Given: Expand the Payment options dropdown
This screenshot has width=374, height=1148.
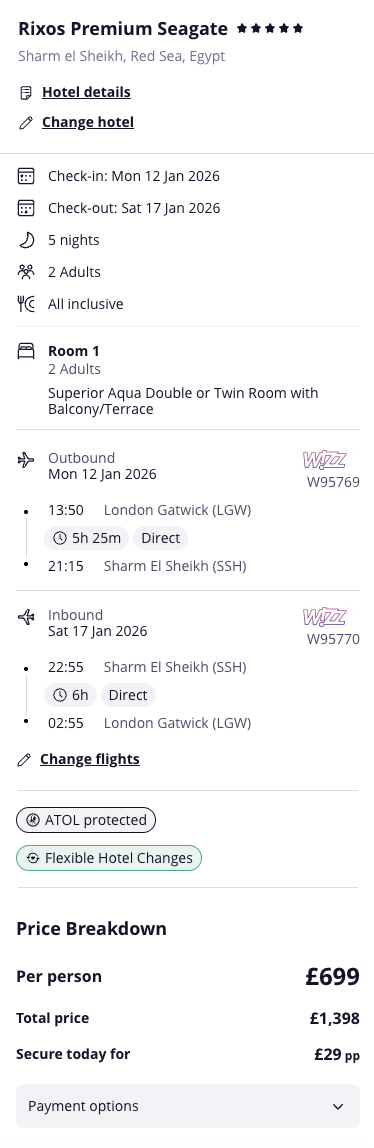Looking at the screenshot, I should 188,1106.
